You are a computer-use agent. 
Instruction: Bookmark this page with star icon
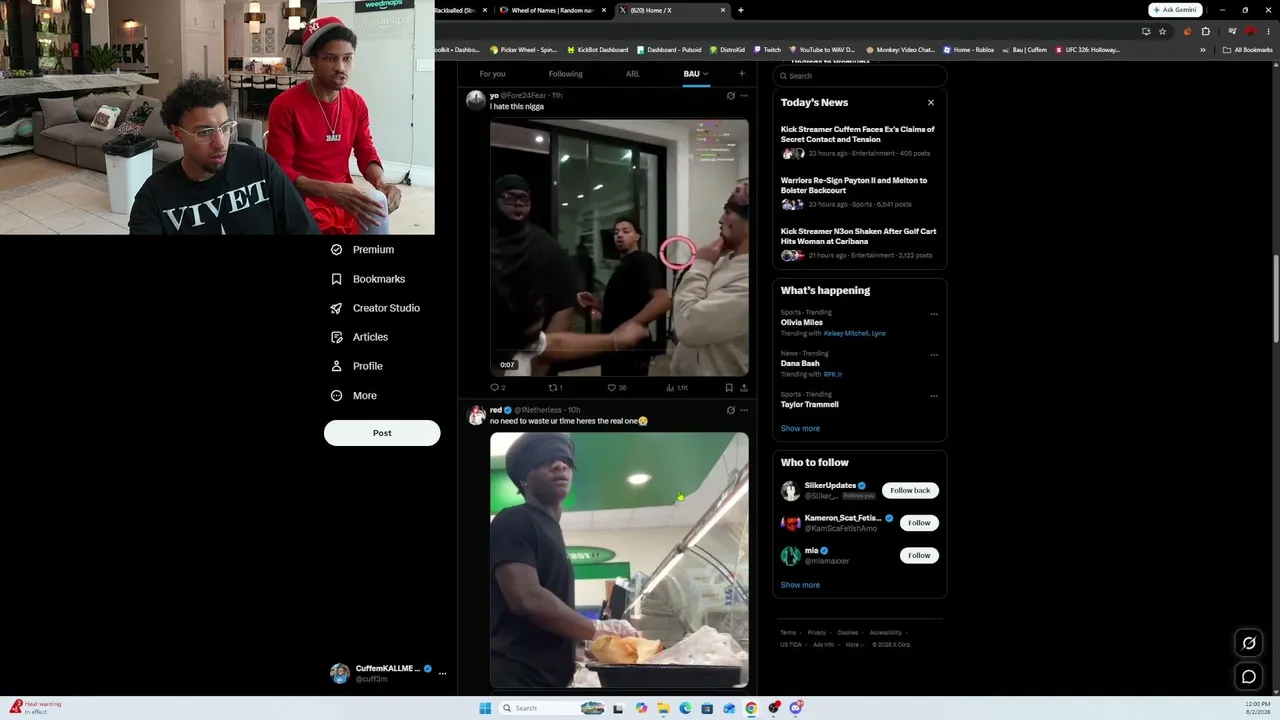[x=1162, y=32]
